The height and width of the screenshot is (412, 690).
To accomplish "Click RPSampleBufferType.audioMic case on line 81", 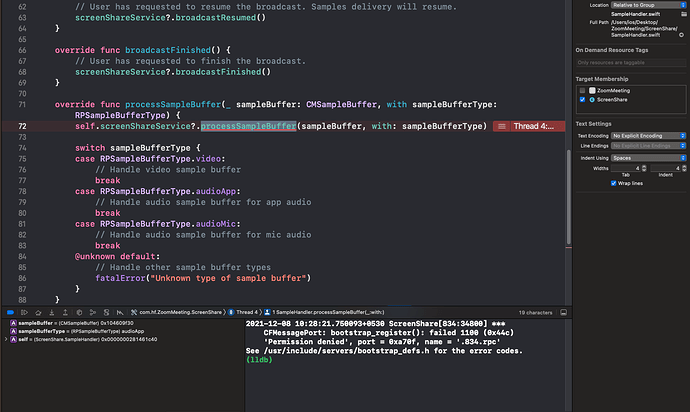I will (170, 224).
